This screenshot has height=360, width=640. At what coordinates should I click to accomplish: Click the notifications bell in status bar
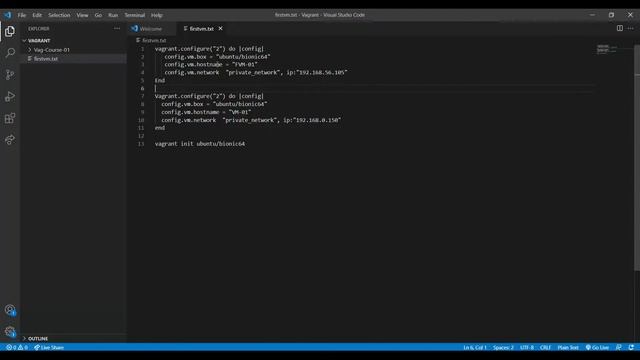click(631, 347)
